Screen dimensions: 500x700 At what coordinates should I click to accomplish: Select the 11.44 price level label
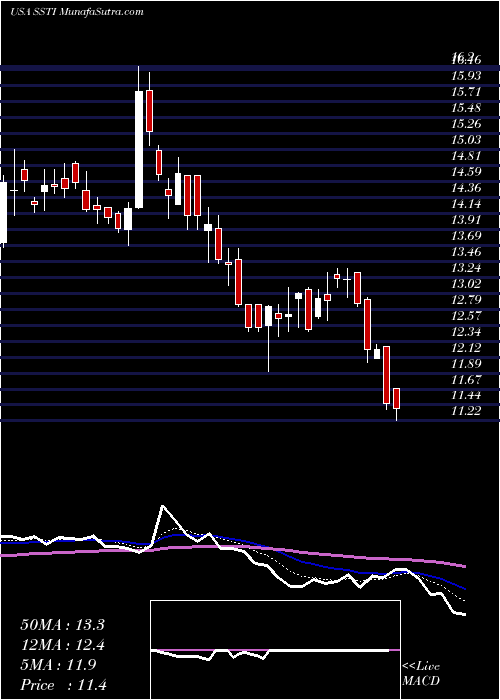point(466,396)
